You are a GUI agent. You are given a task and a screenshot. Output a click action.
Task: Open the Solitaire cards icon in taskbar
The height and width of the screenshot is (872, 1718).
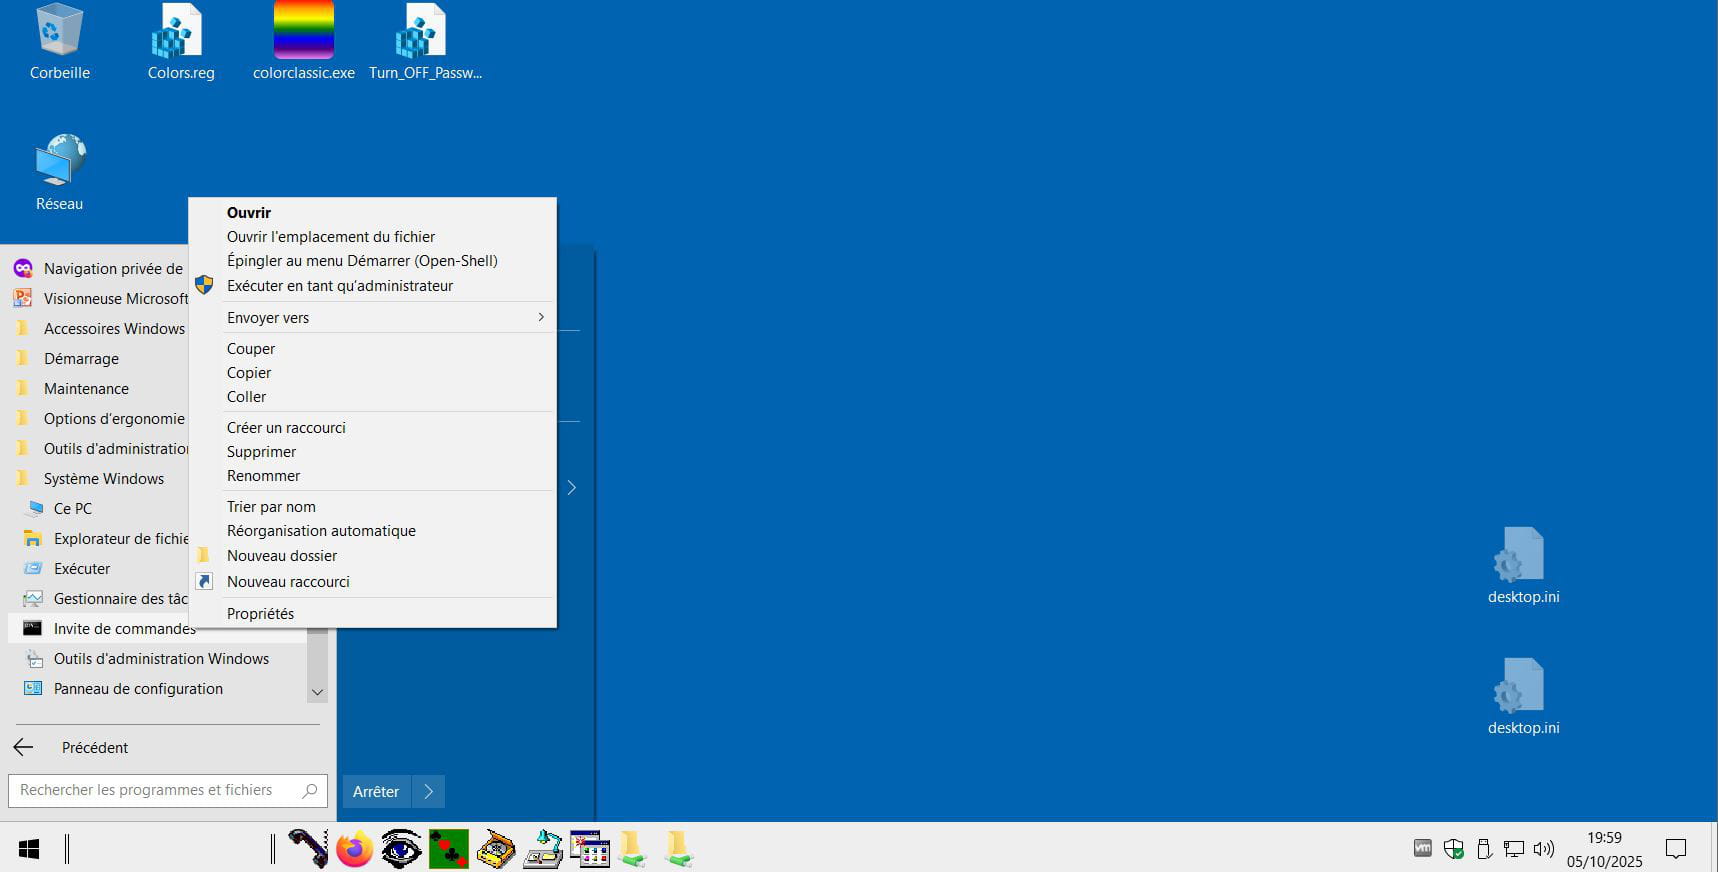(448, 850)
